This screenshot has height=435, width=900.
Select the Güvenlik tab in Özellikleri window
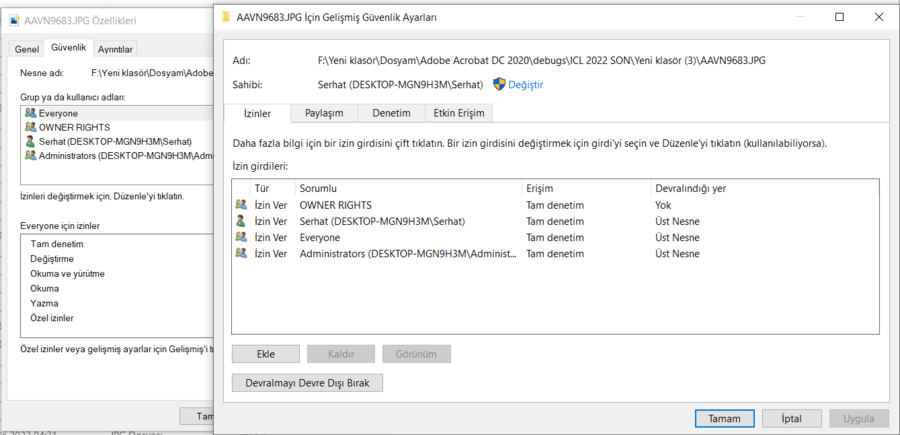68,48
